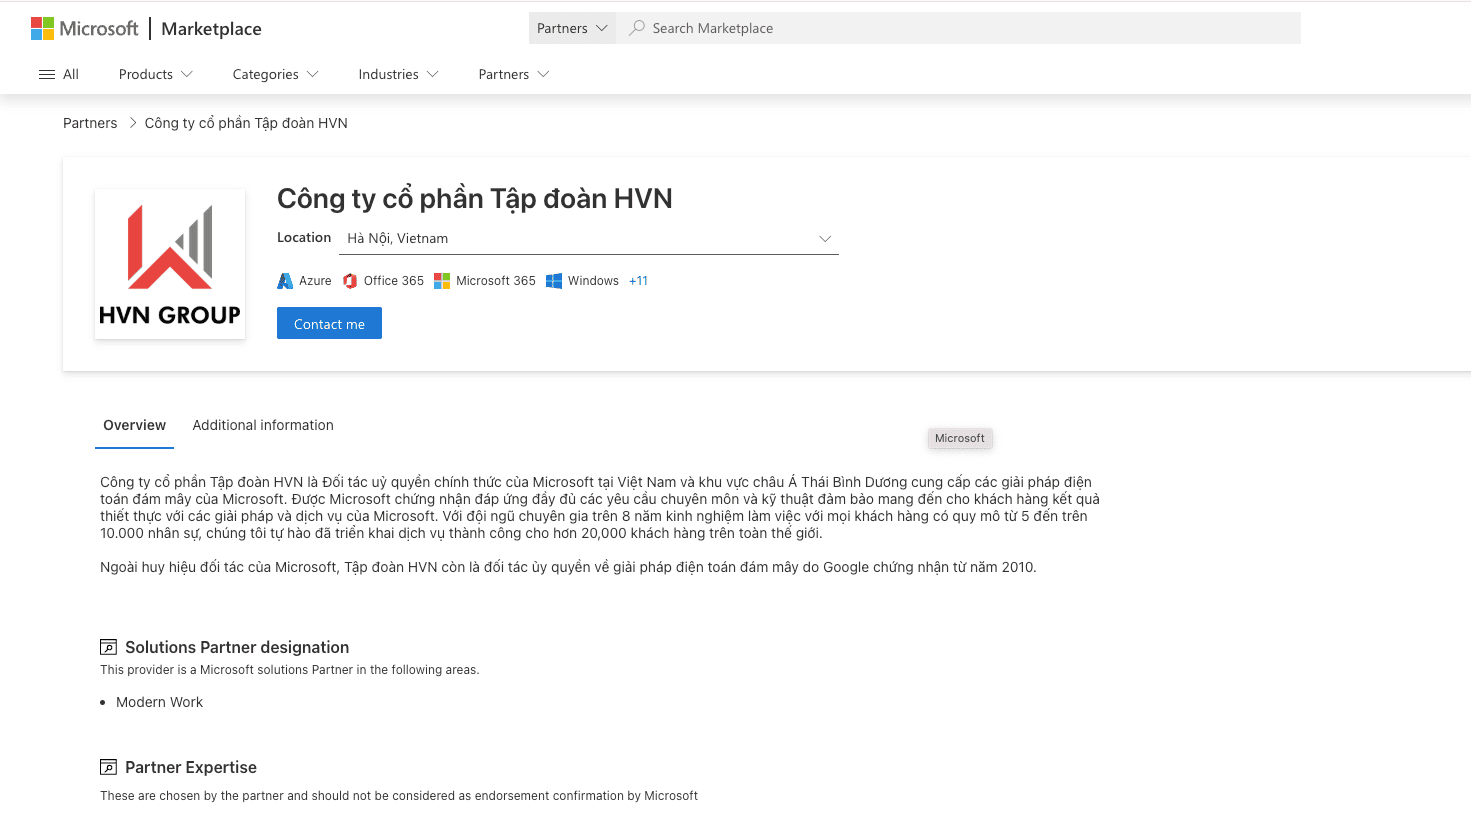Open the Products dropdown
Screen dimensions: 1471x826
point(155,73)
